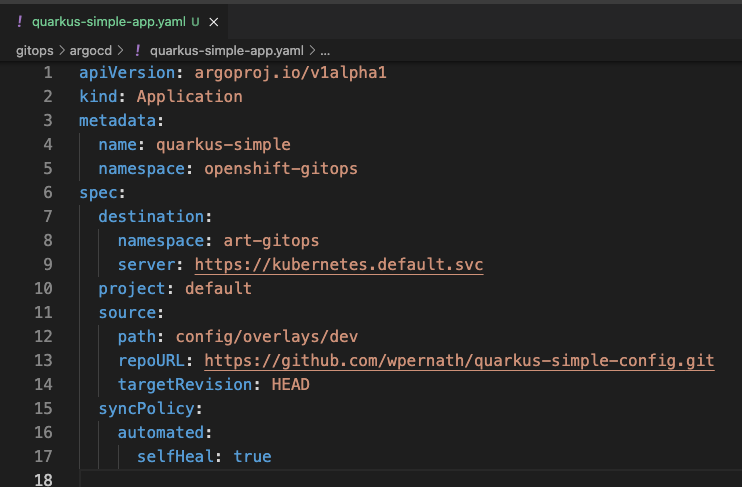
Task: Open the https://kubernetes.default.svc link
Action: 339,265
